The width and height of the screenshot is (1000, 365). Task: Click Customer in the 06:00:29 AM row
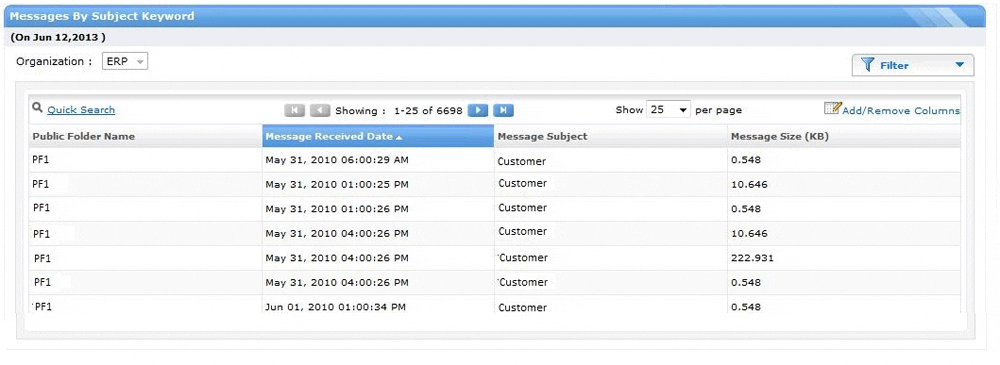[x=522, y=161]
